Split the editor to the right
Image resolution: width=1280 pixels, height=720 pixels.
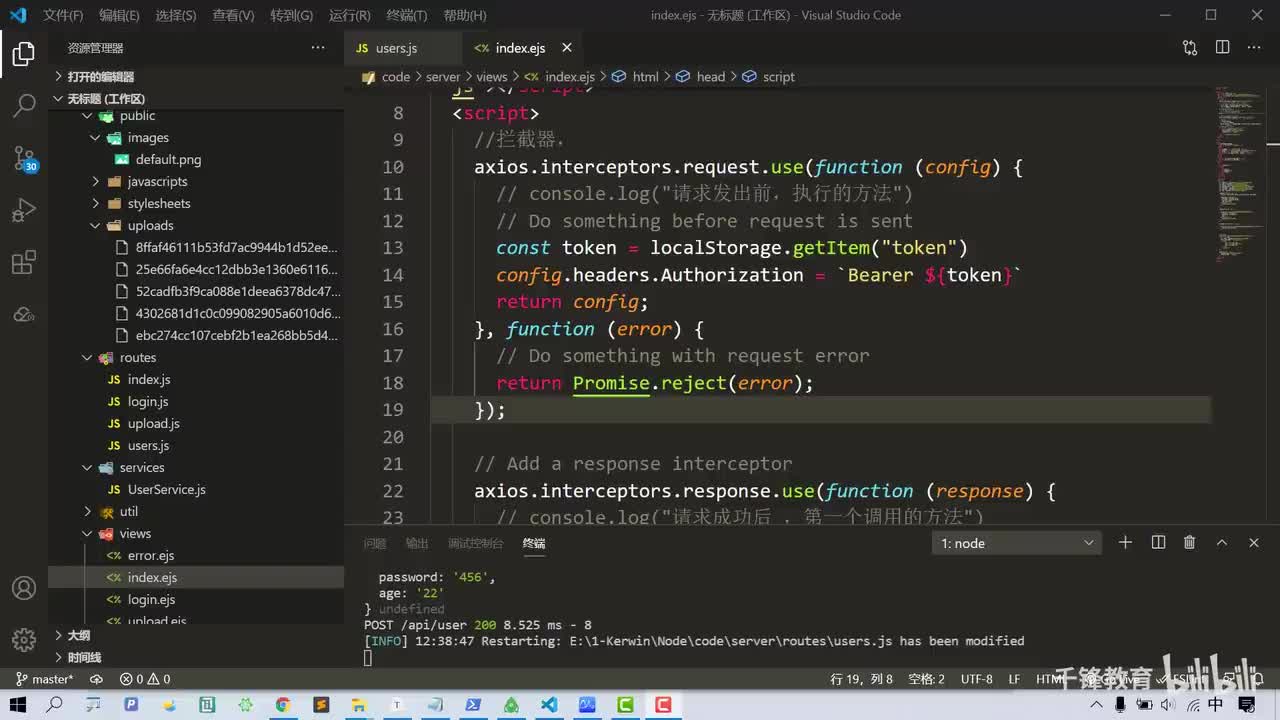click(1222, 48)
